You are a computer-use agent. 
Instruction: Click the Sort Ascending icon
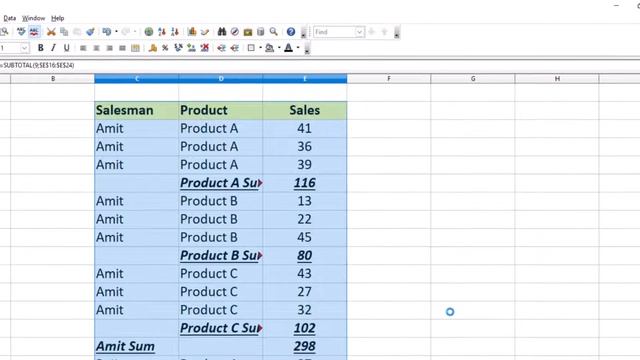pos(162,31)
